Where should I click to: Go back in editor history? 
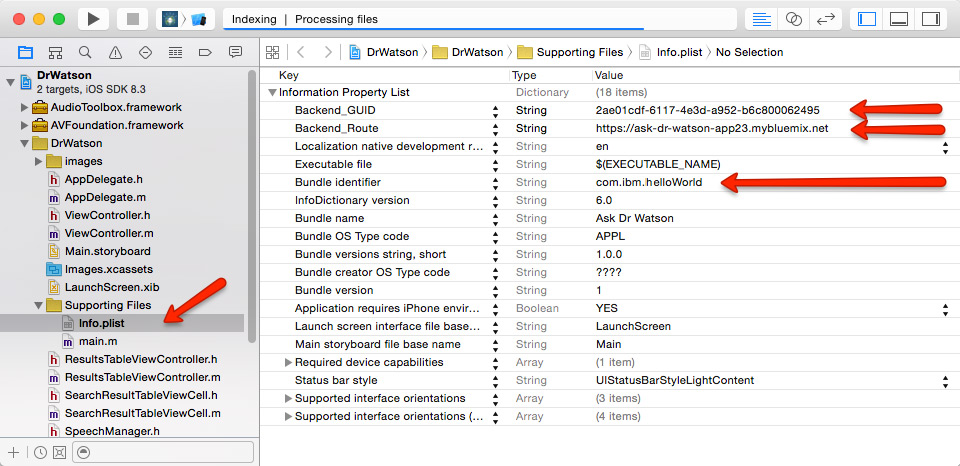click(x=301, y=52)
